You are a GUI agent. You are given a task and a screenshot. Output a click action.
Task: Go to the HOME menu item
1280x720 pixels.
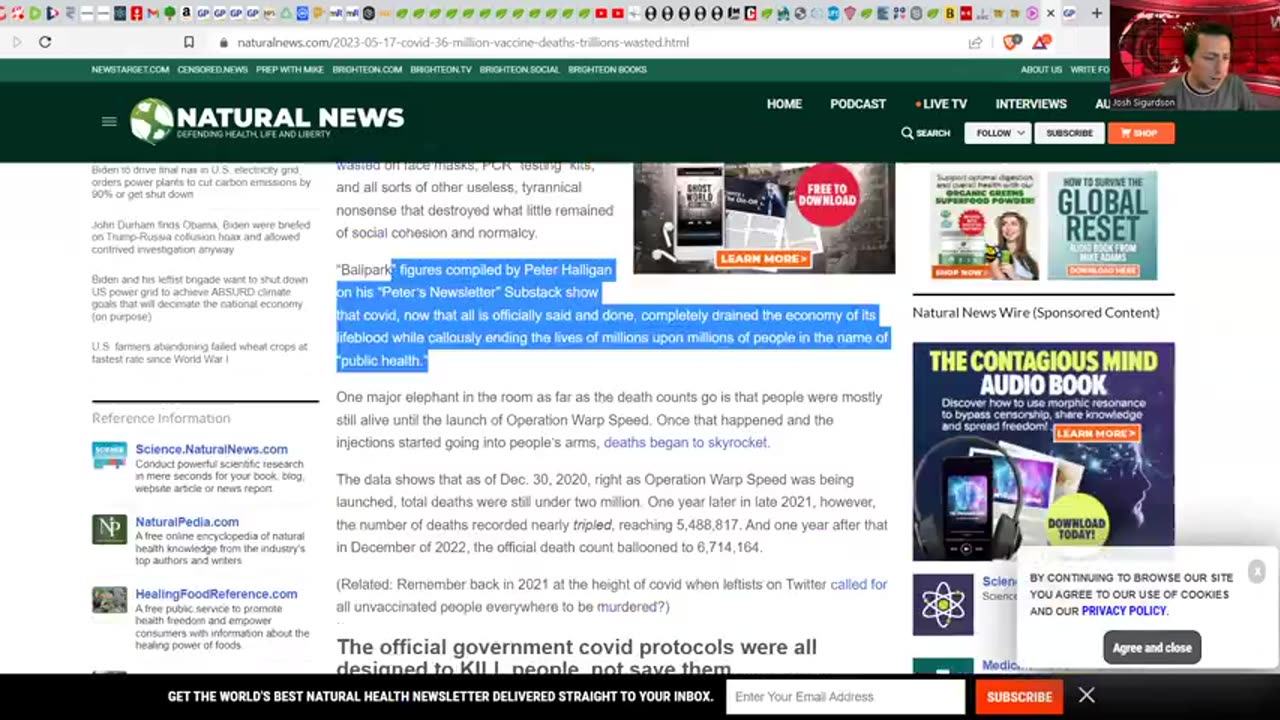pyautogui.click(x=784, y=104)
